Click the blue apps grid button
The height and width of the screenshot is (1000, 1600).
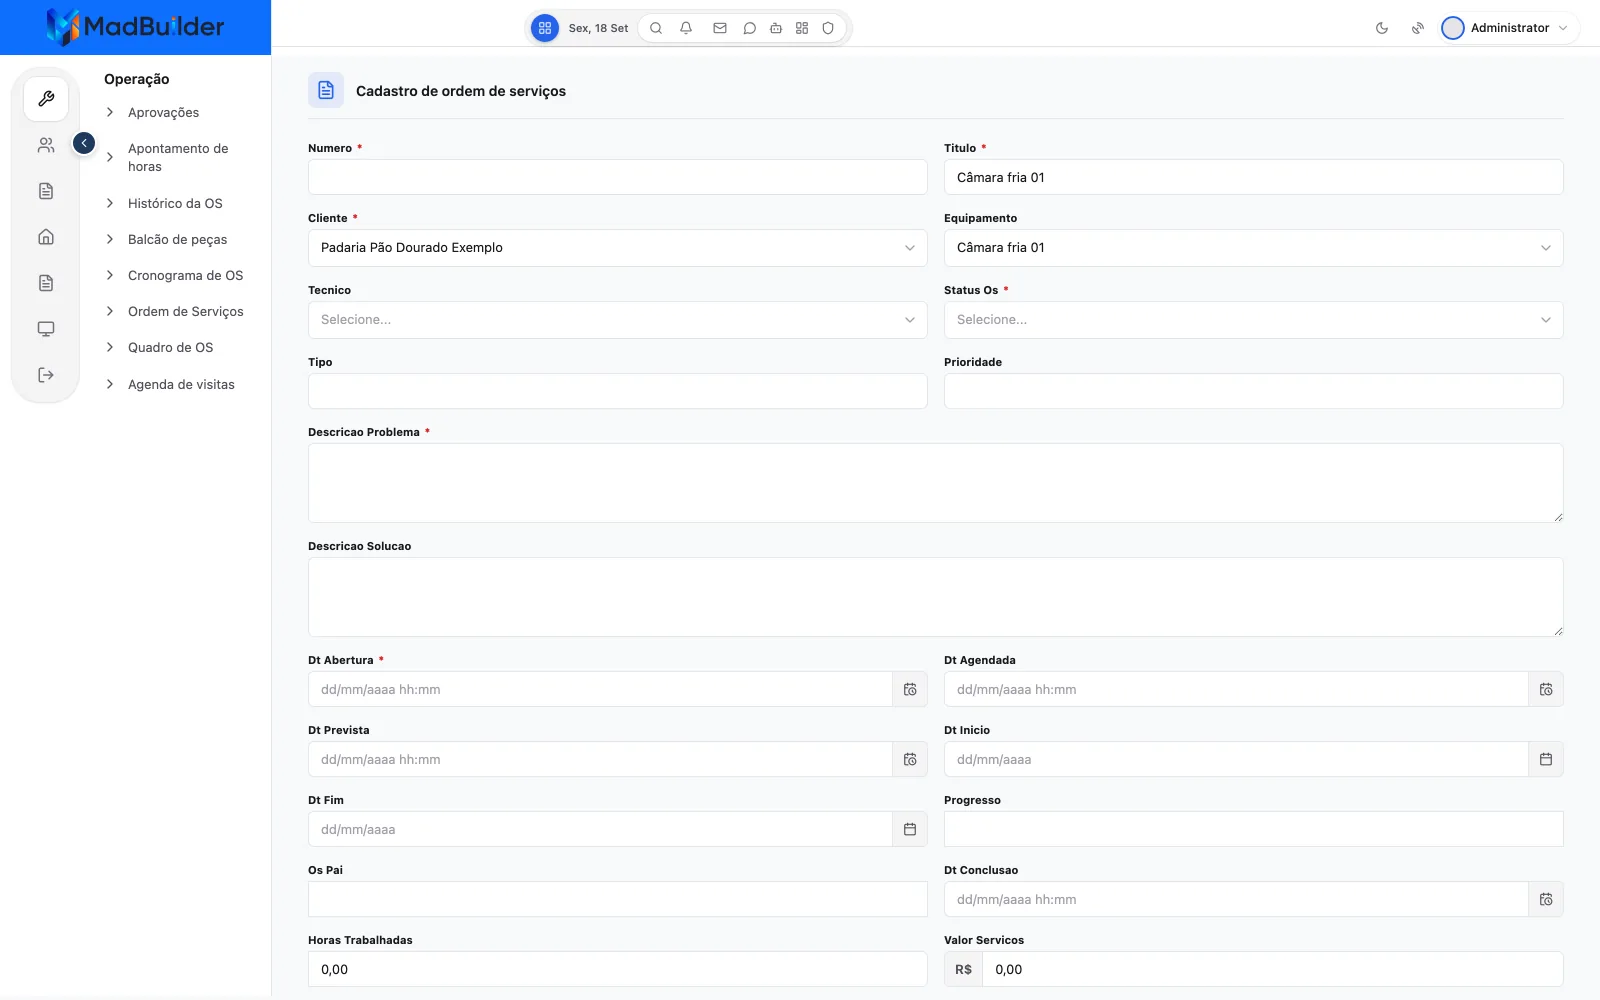click(x=545, y=28)
